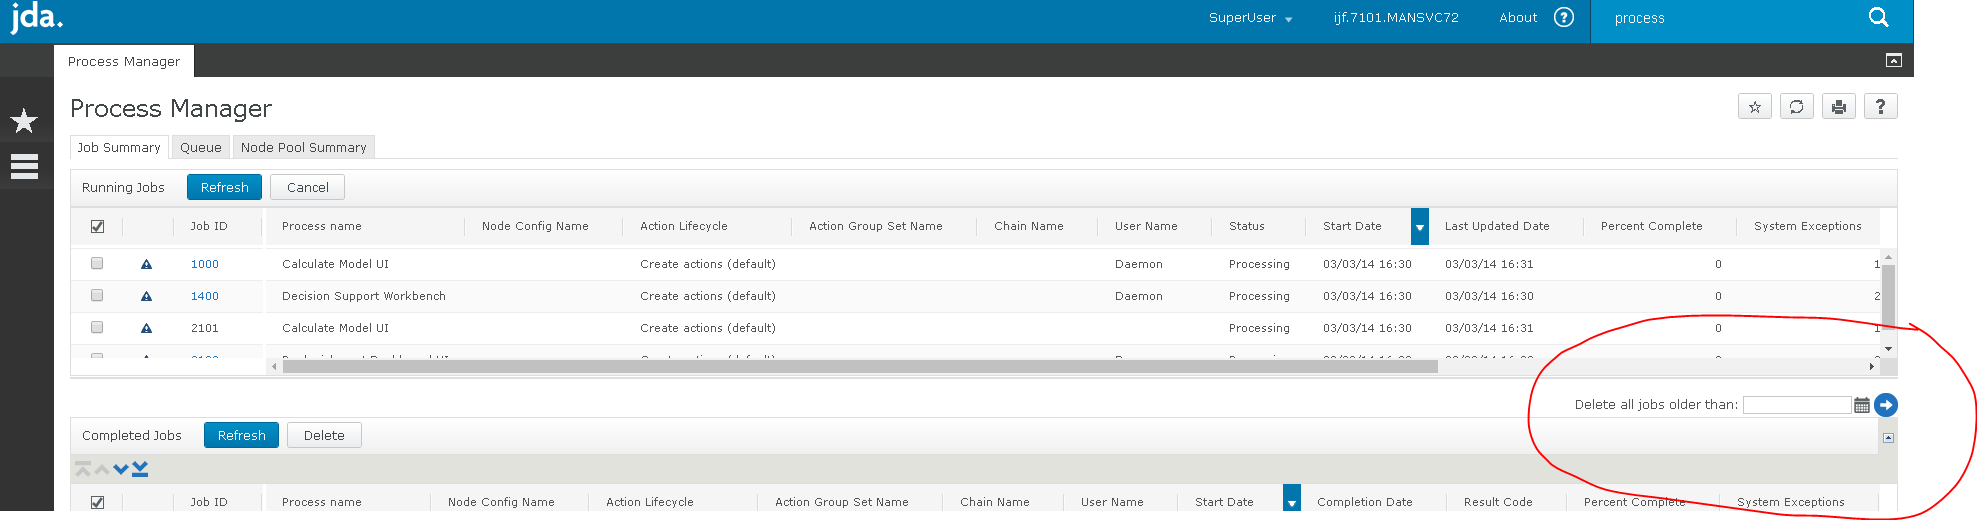
Task: Click horizontal scrollbar of Running Jobs grid
Action: pyautogui.click(x=860, y=367)
